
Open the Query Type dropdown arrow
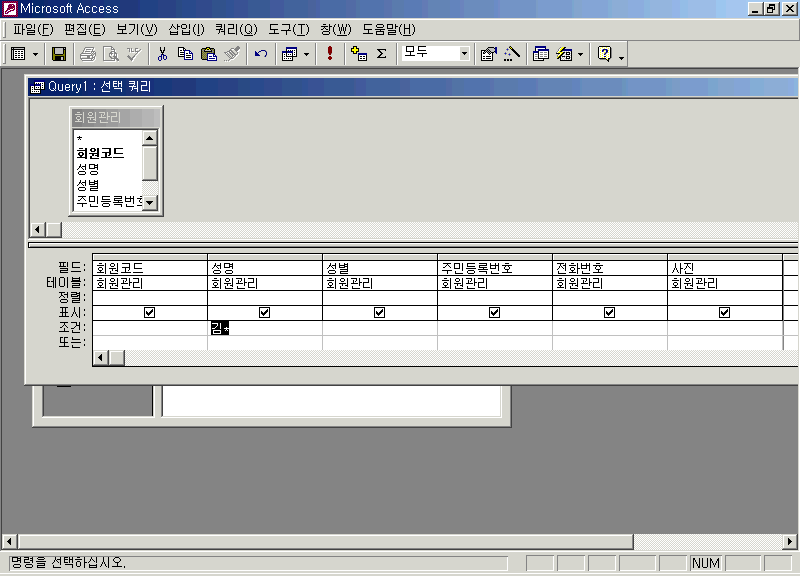(306, 54)
